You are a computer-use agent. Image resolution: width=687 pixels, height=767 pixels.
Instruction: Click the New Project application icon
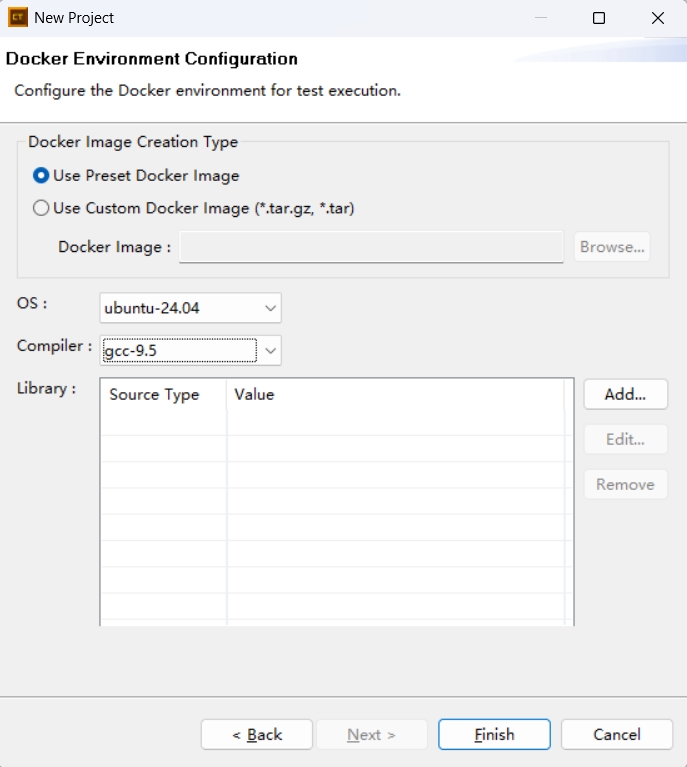(x=18, y=18)
